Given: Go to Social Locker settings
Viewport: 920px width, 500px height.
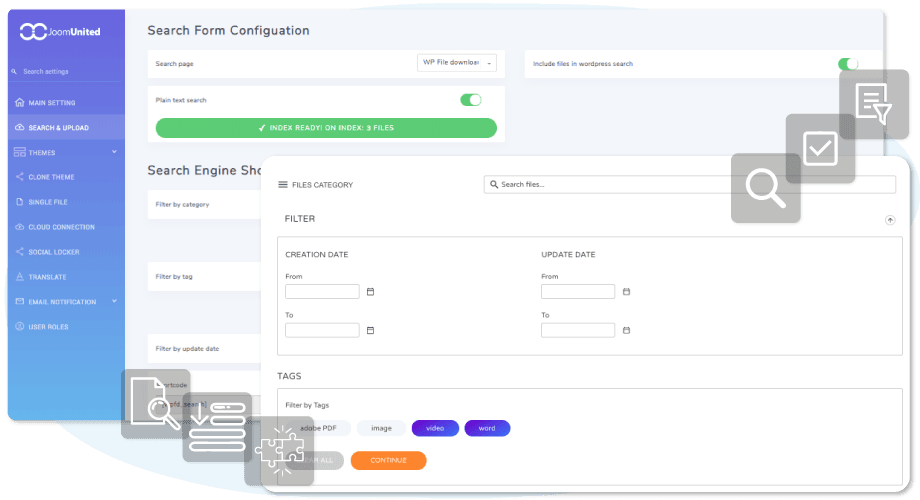Looking at the screenshot, I should (54, 252).
